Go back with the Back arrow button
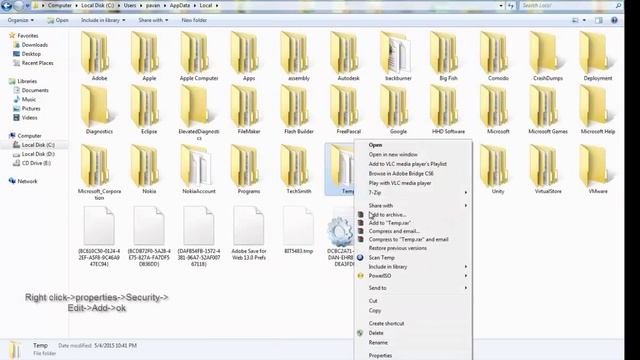The height and width of the screenshot is (360, 640). click(7, 6)
